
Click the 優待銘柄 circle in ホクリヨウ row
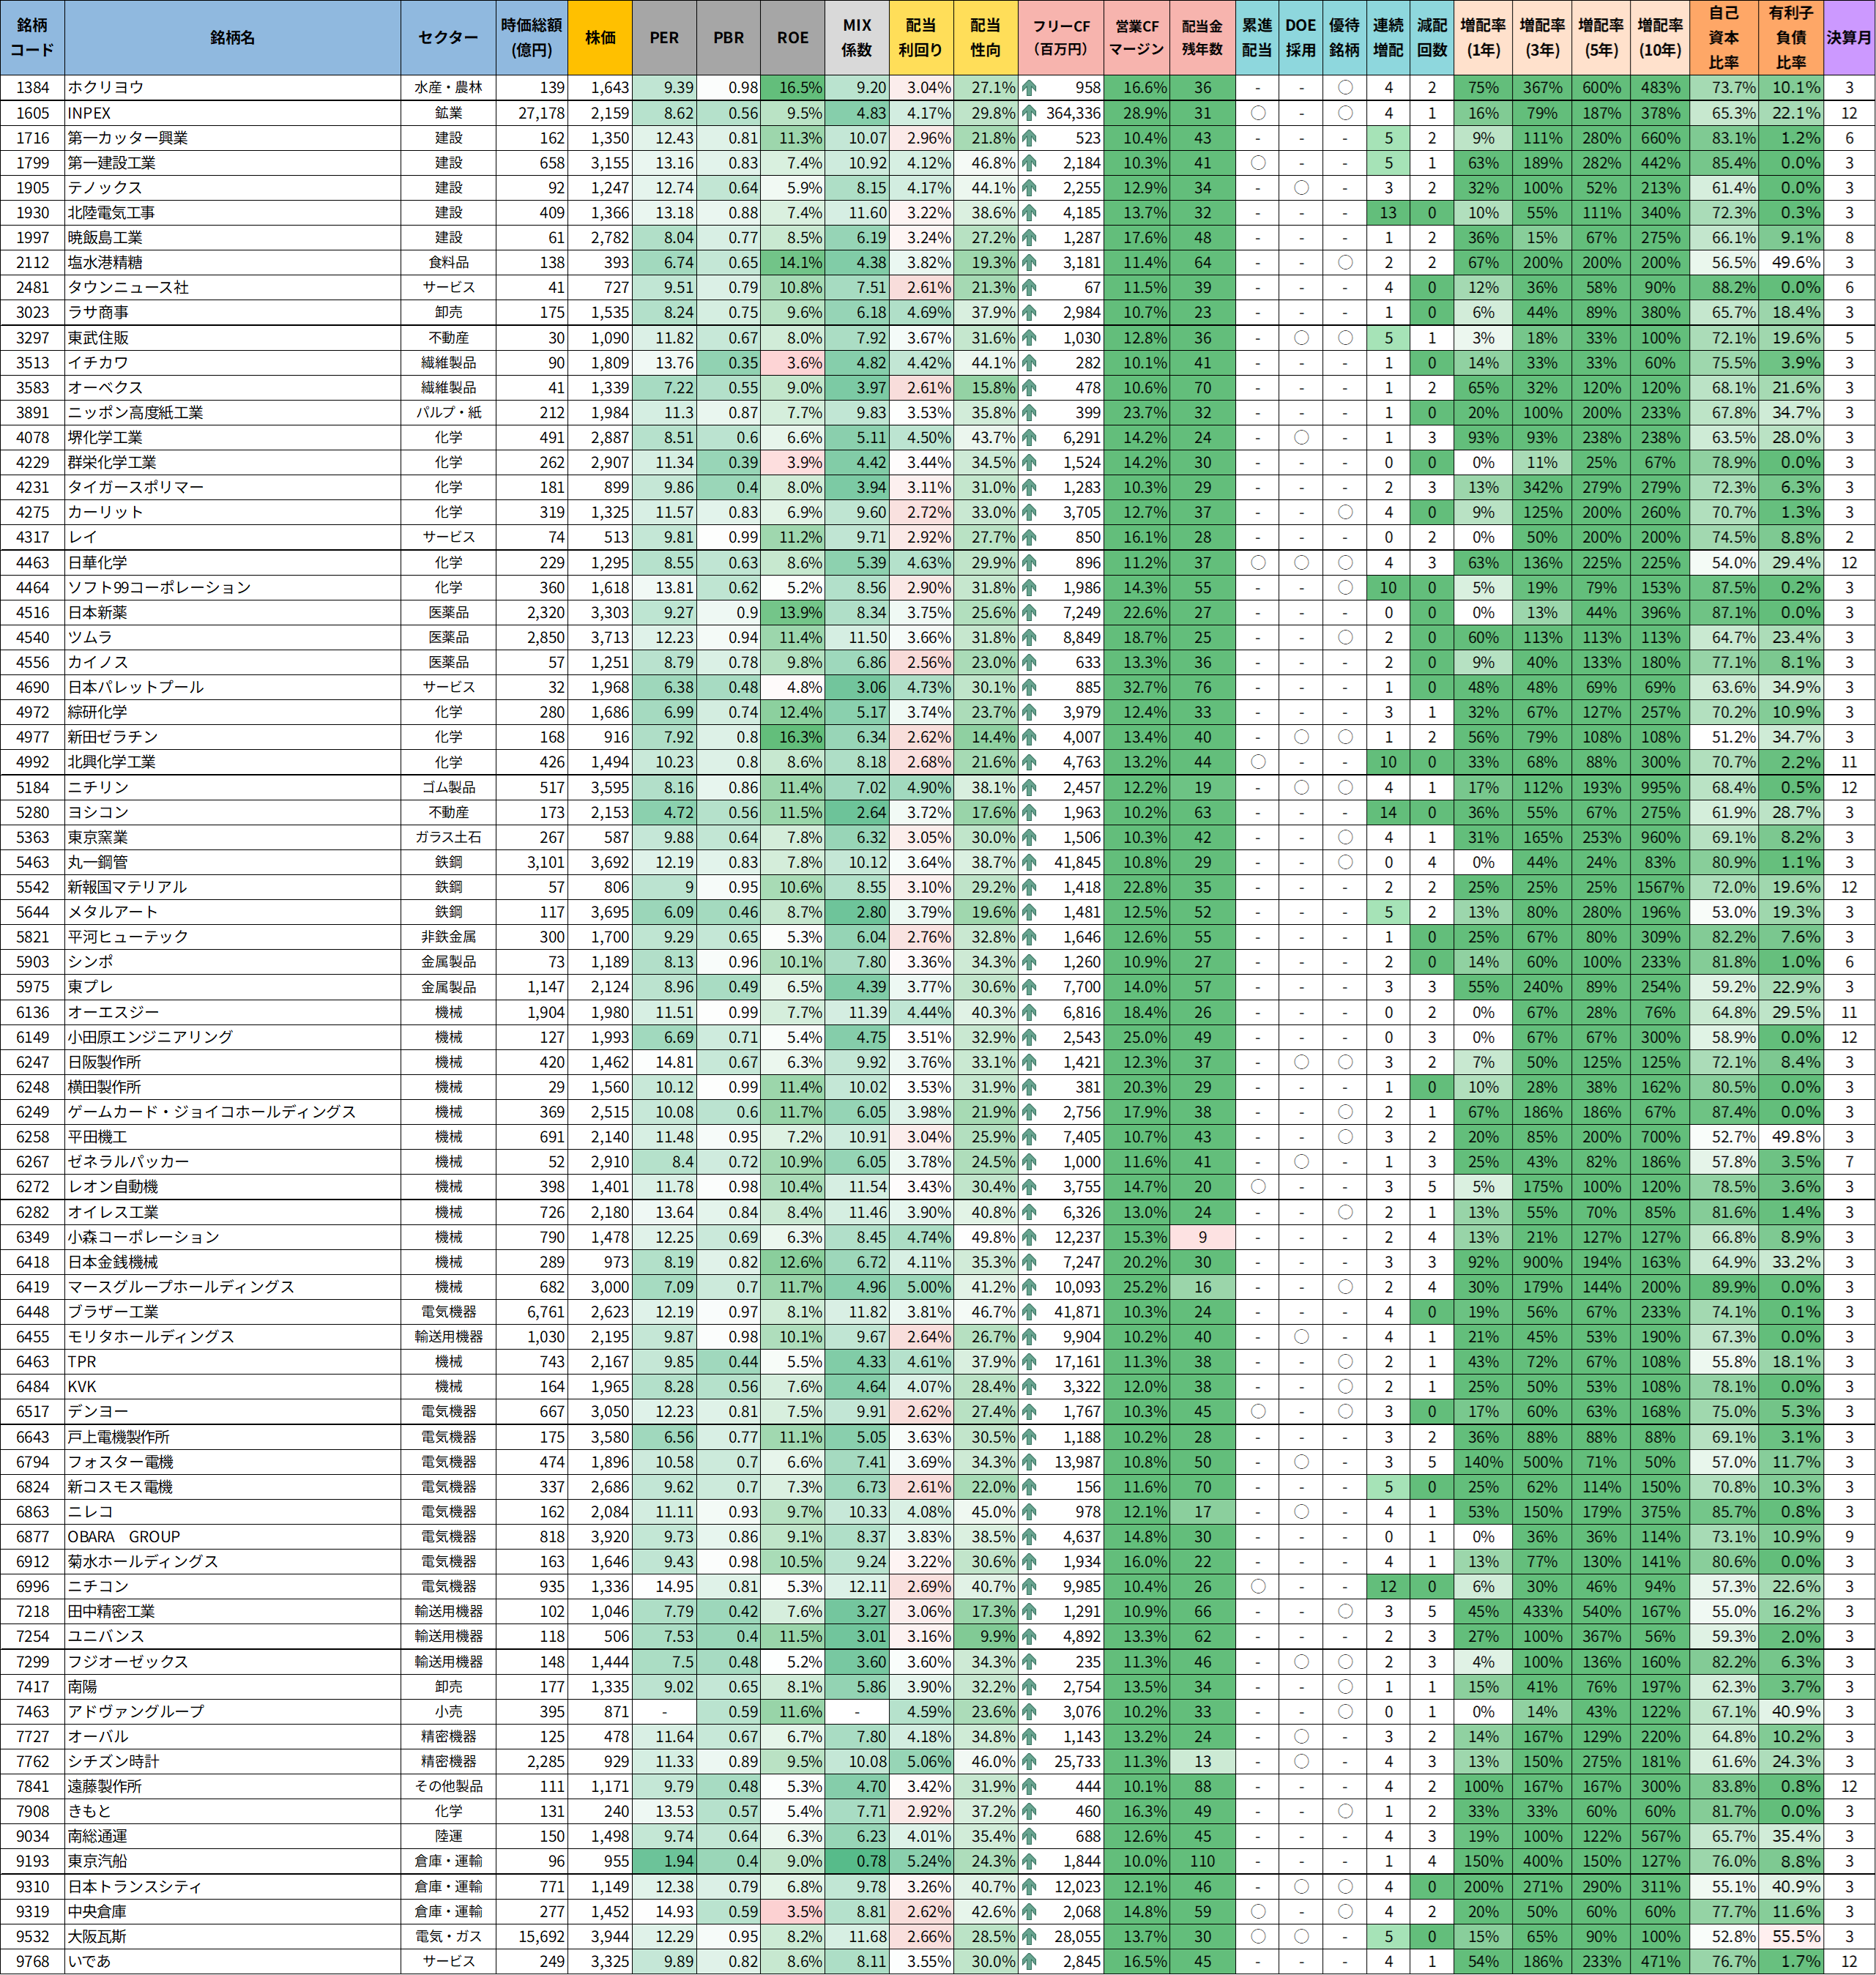point(1345,88)
